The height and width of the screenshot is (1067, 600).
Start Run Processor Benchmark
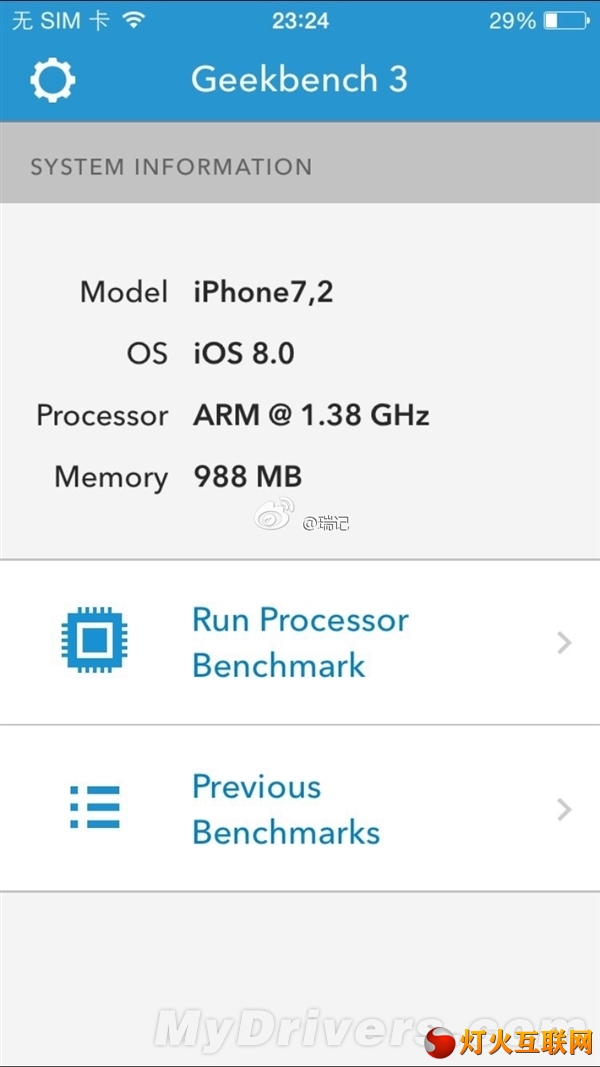[300, 642]
